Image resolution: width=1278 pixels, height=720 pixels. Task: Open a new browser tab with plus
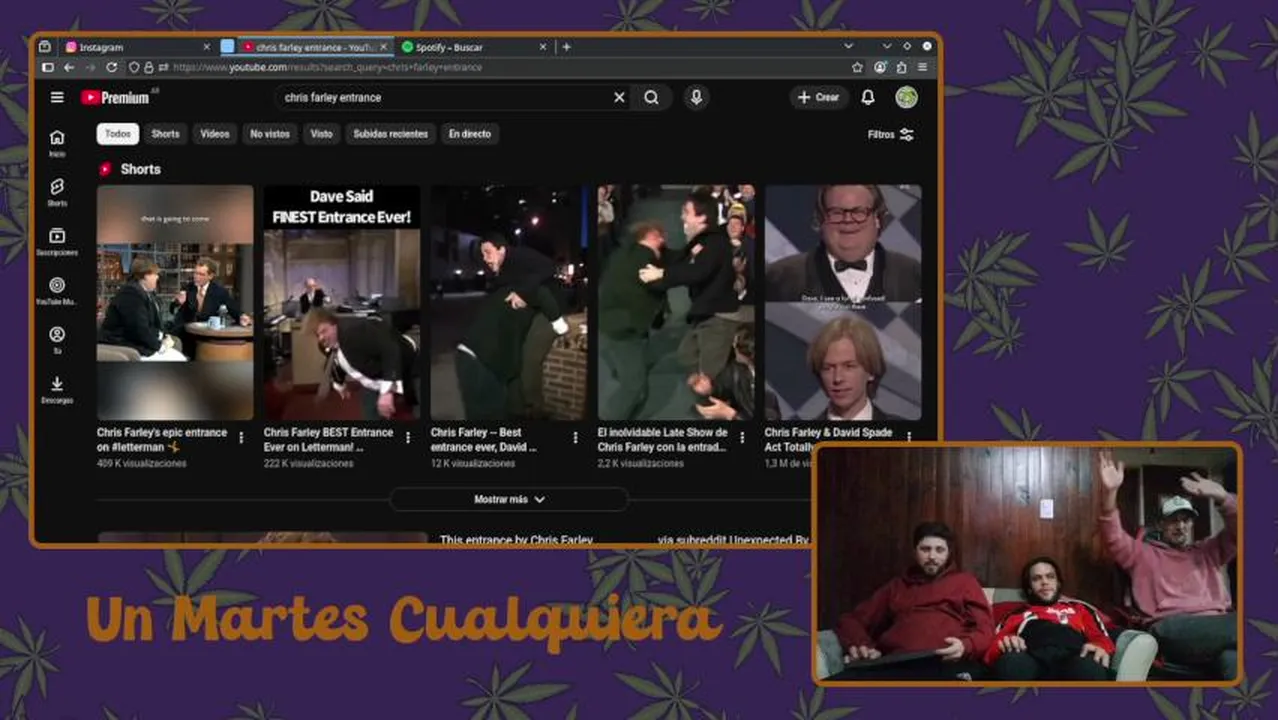tap(566, 47)
